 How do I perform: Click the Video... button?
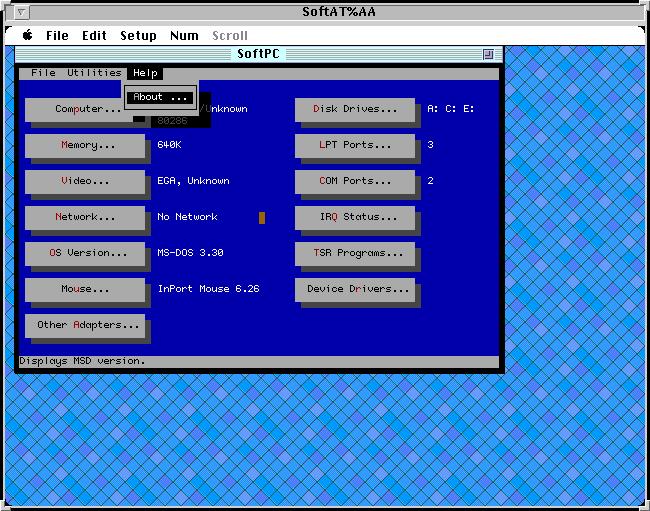87,181
